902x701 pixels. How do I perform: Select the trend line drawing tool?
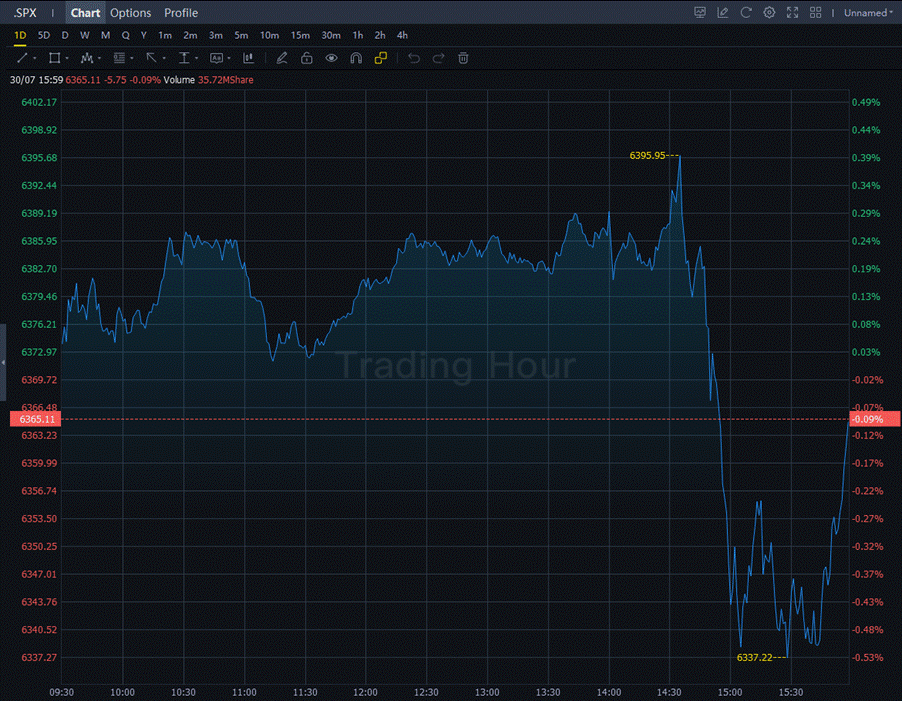22,58
